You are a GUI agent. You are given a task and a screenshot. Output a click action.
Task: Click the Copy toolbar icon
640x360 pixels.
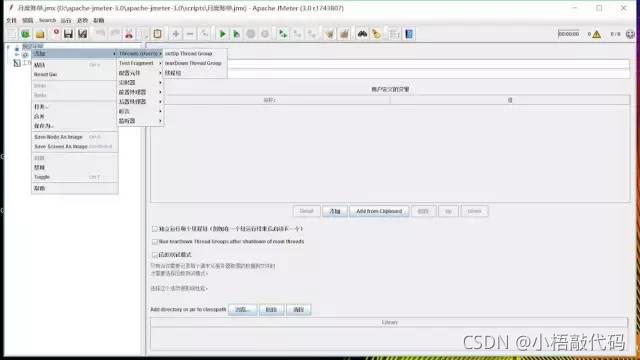(x=143, y=34)
